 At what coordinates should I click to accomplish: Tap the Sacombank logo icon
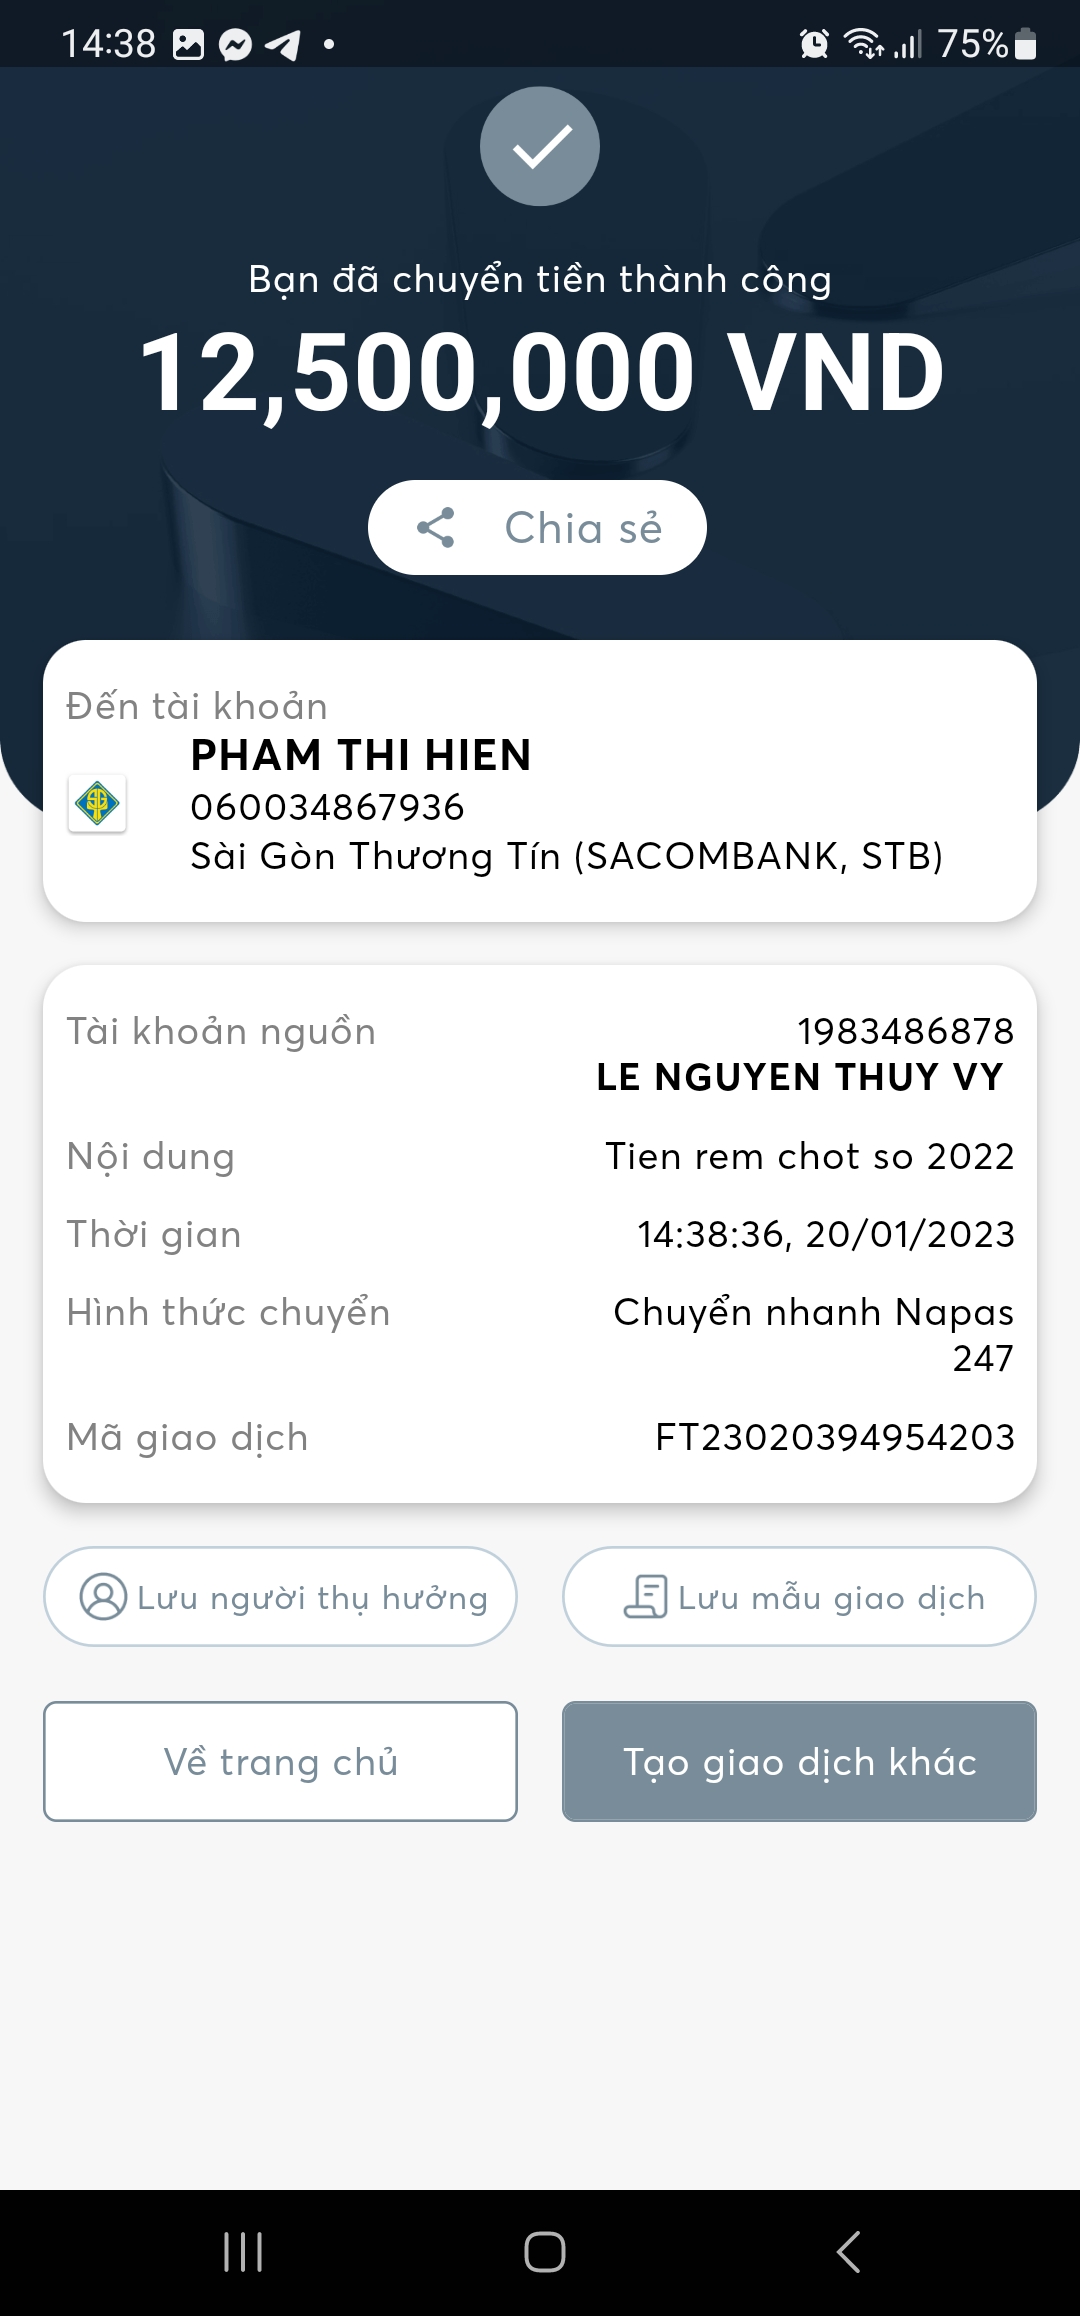[x=97, y=803]
